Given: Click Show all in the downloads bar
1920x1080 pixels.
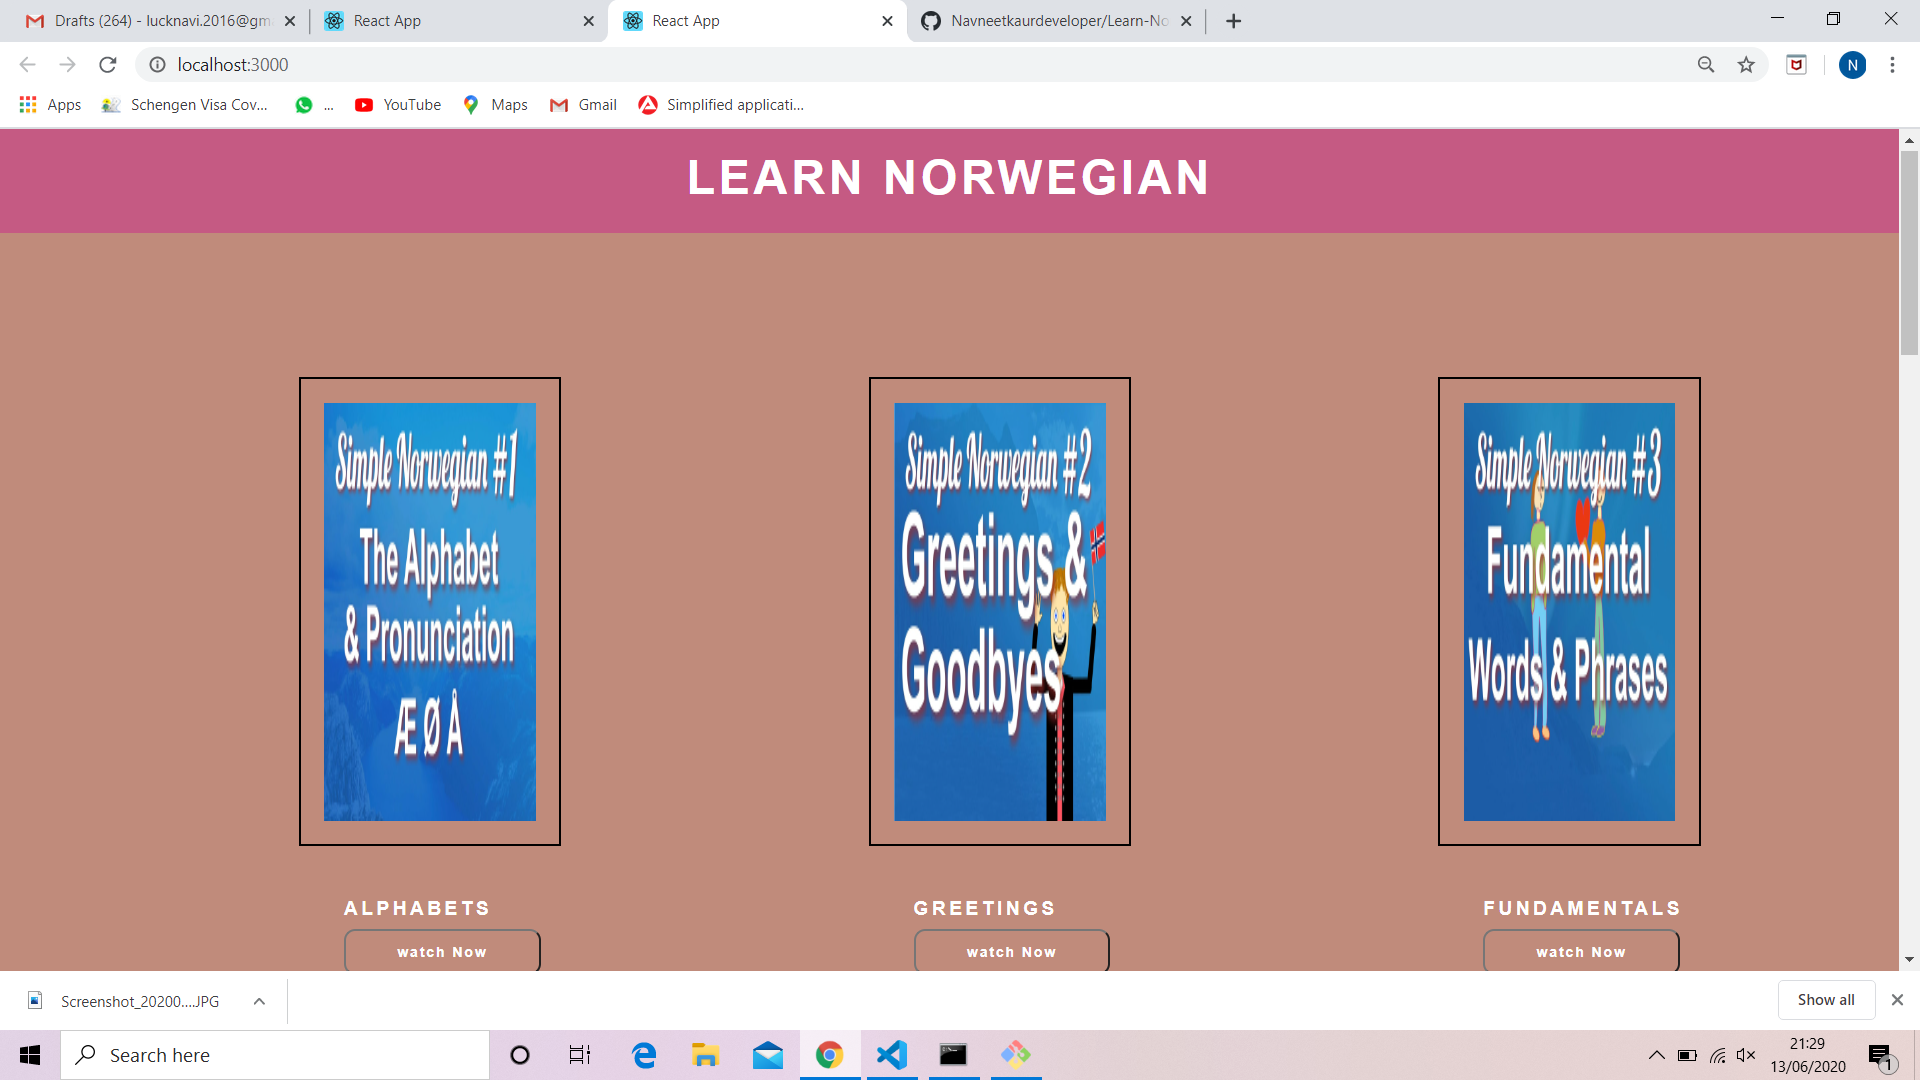Looking at the screenshot, I should tap(1825, 999).
